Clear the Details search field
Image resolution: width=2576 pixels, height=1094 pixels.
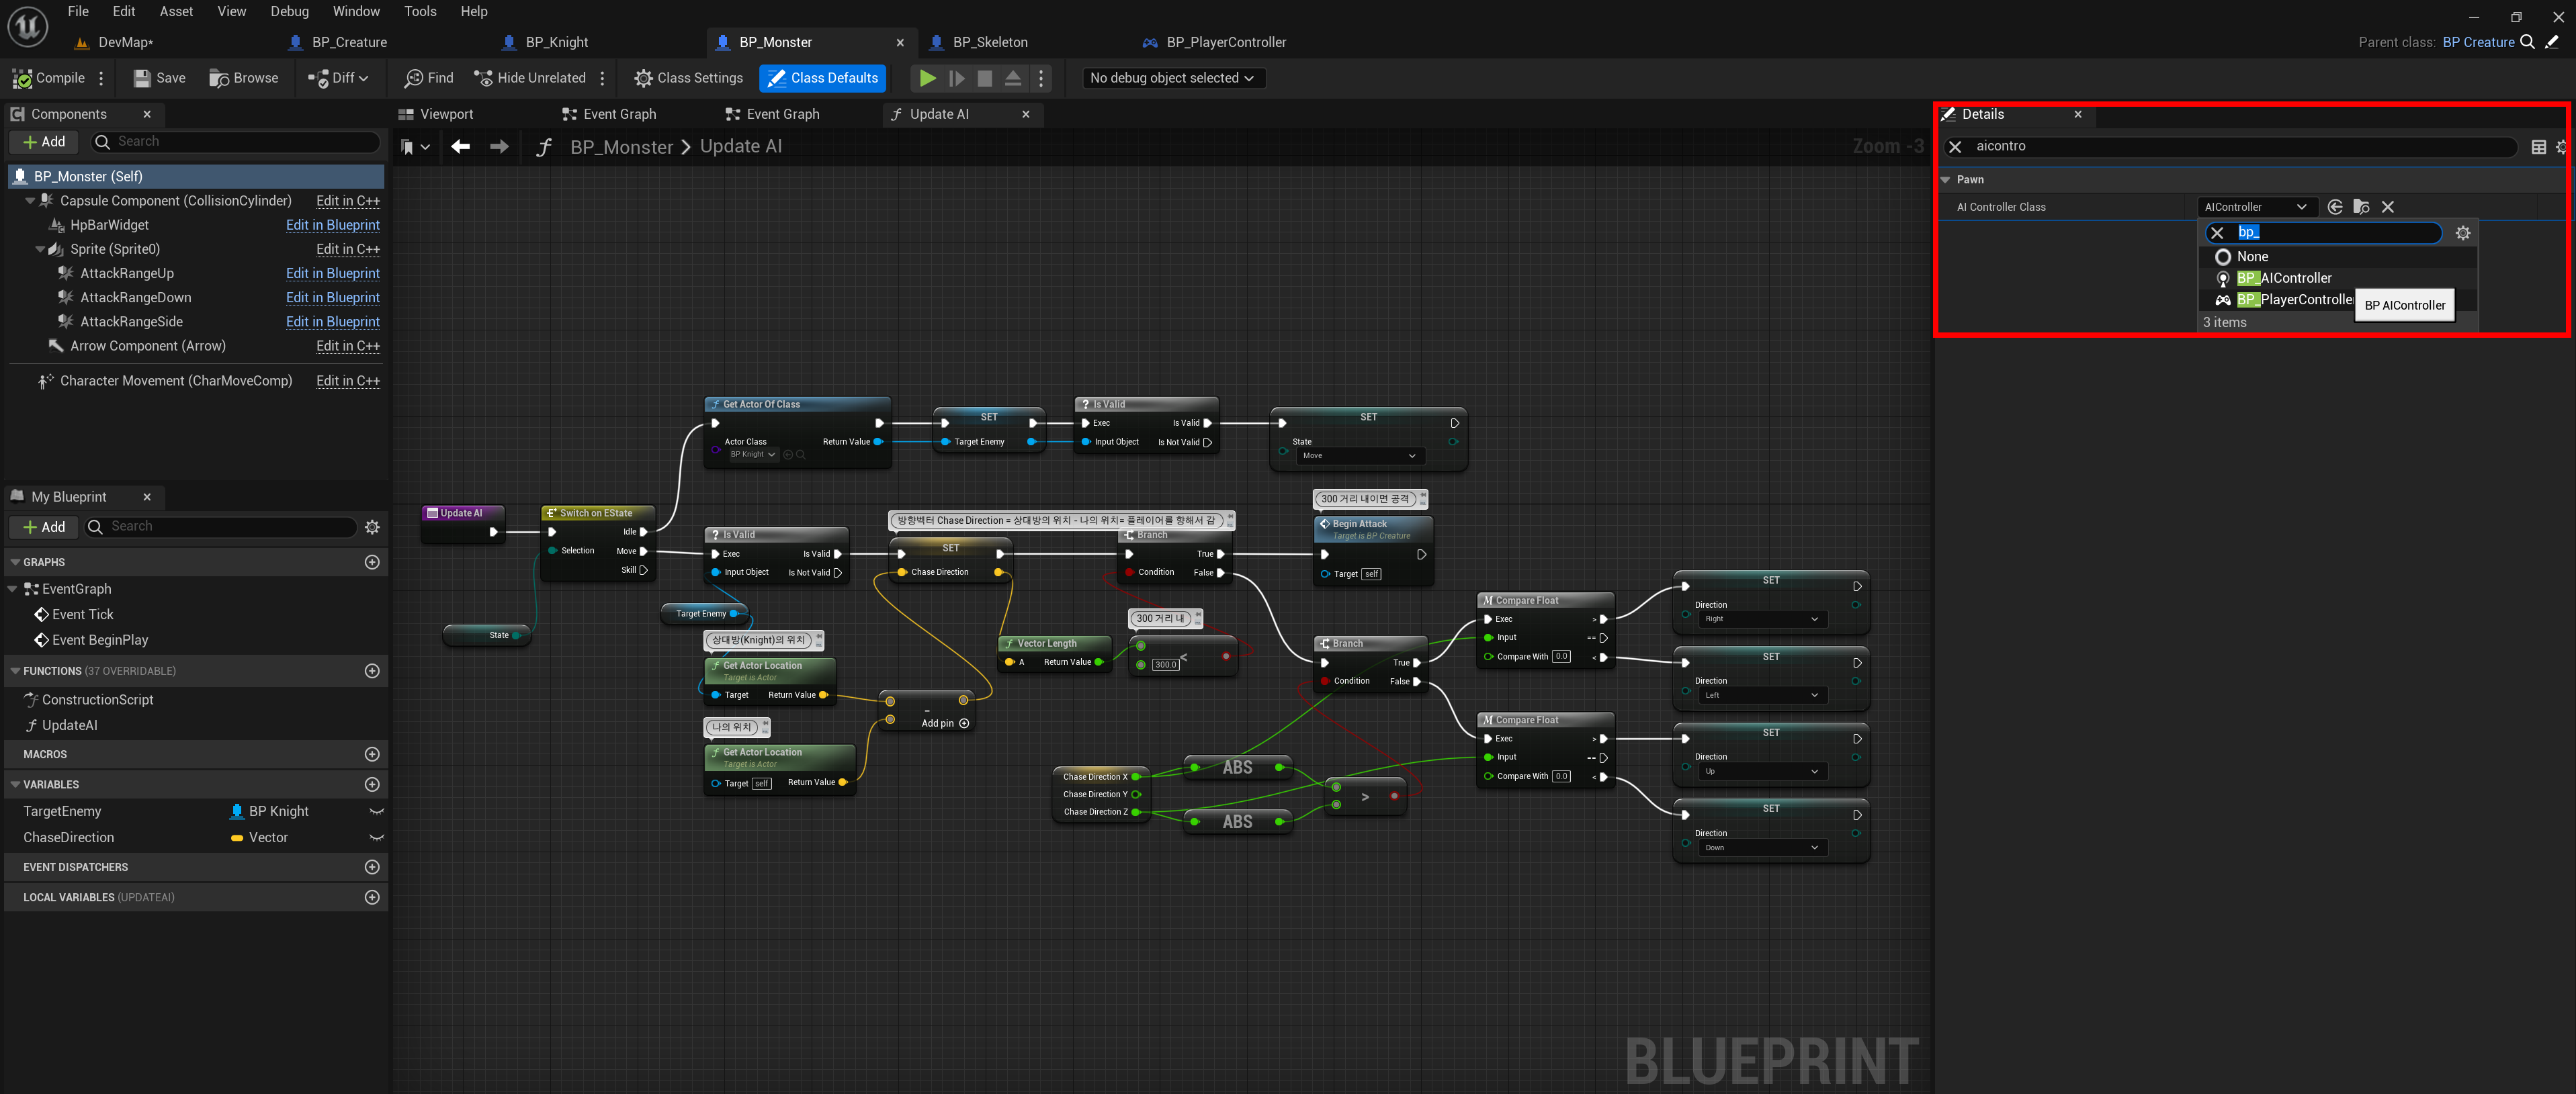tap(1955, 146)
